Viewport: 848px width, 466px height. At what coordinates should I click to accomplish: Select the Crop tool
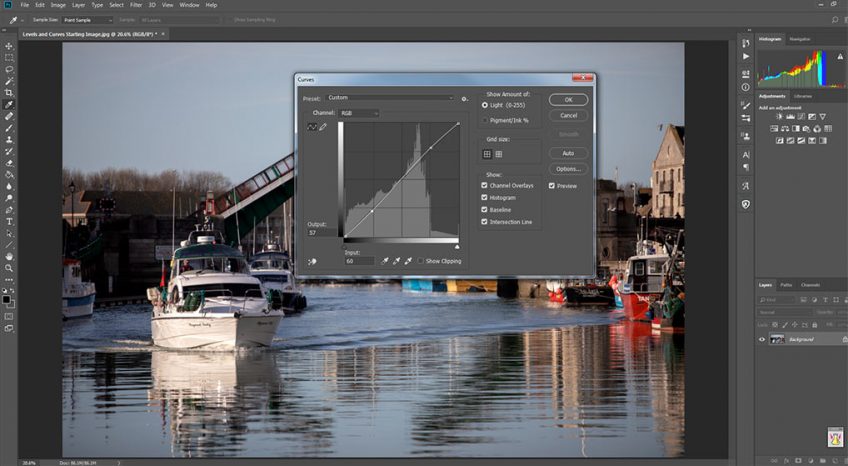click(9, 92)
